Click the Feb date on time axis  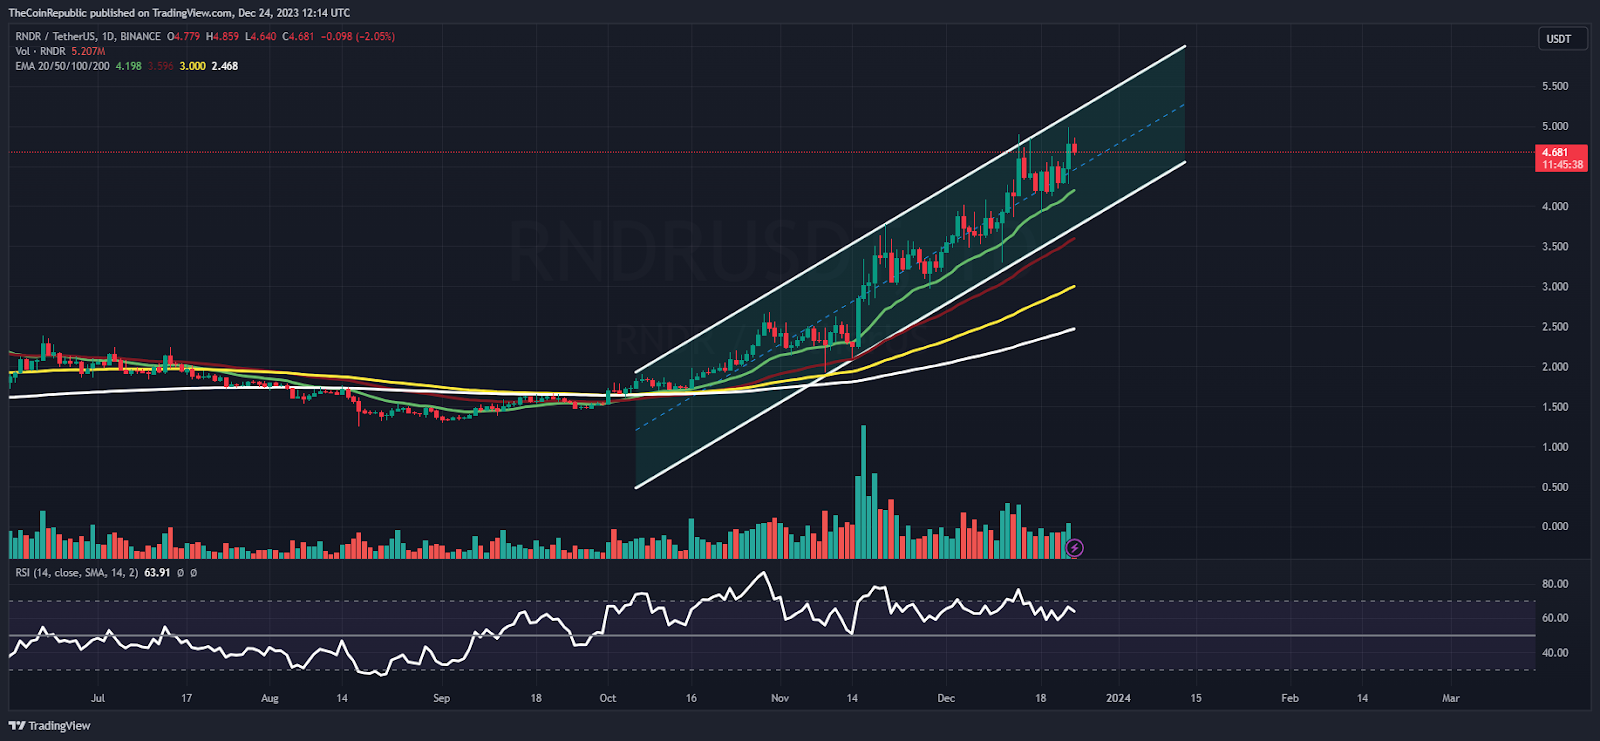1290,698
